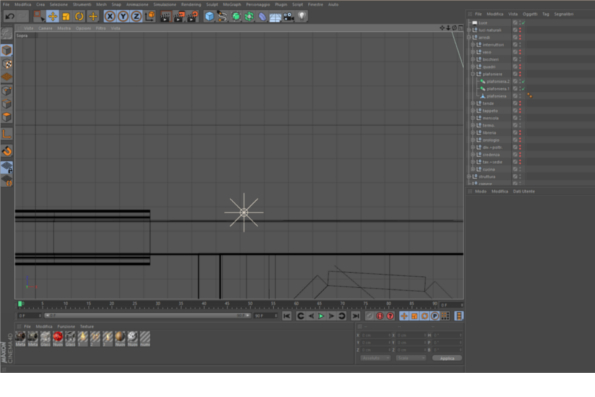Screen dimensions: 595x397
Task: Open the main File menu
Action: tap(6, 5)
